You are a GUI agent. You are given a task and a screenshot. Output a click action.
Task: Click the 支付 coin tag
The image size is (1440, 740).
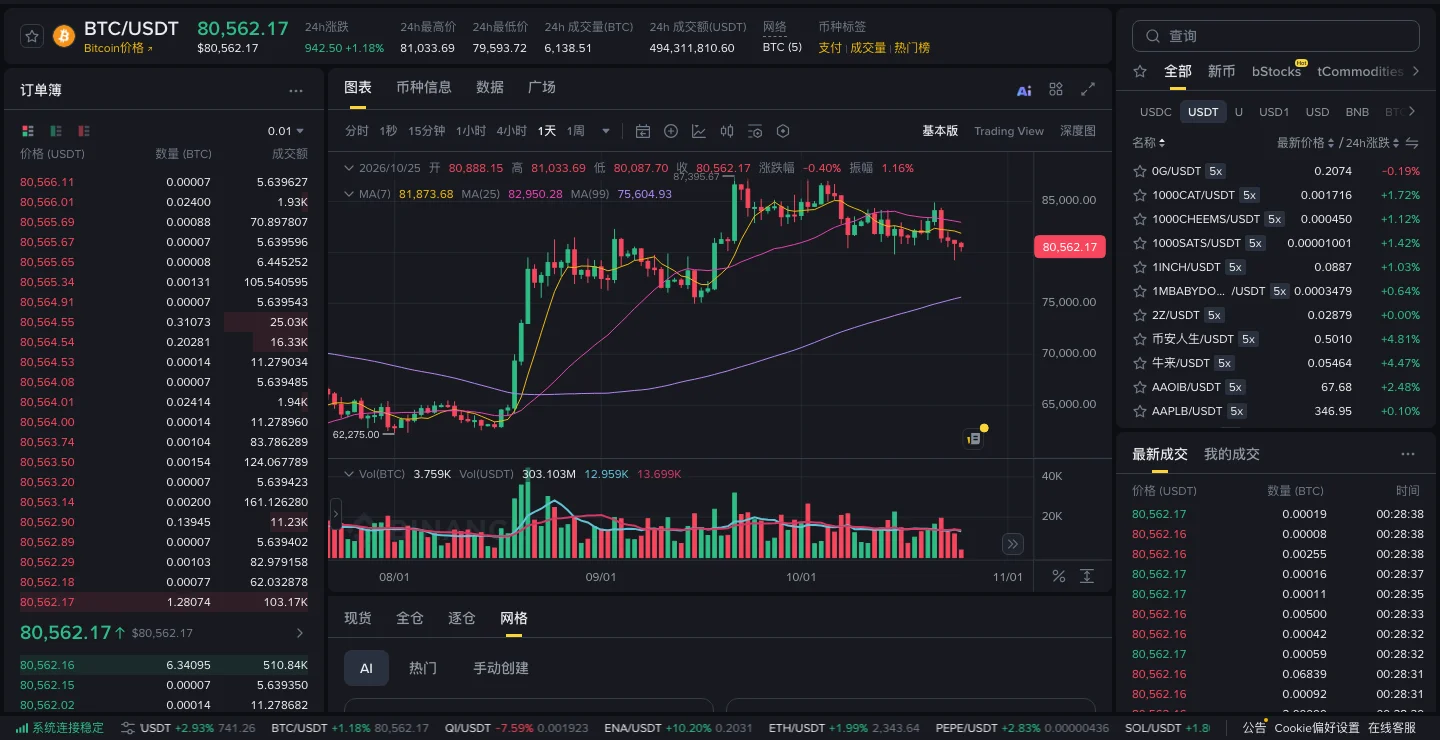(x=830, y=48)
